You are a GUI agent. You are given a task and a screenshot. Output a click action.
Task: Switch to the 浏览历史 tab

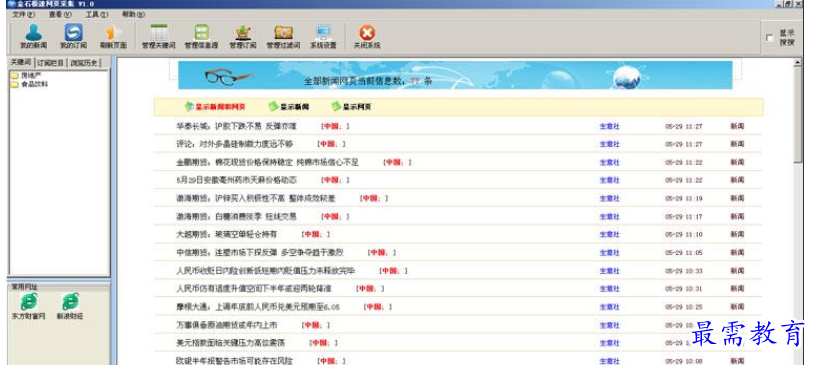tap(84, 63)
